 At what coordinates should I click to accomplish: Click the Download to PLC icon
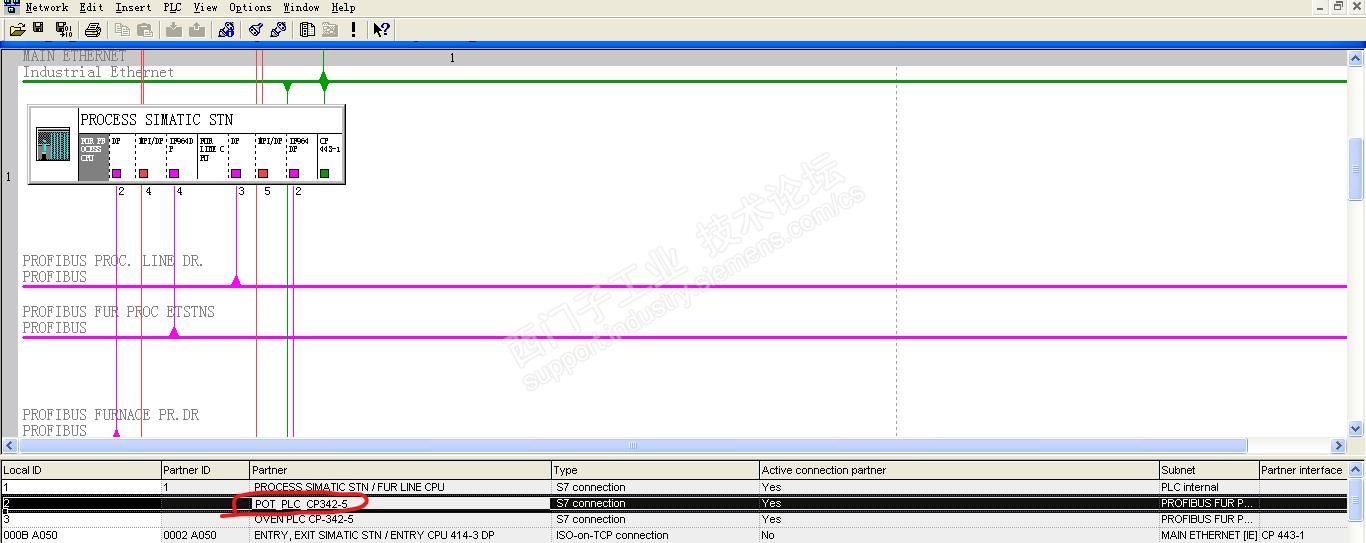174,30
